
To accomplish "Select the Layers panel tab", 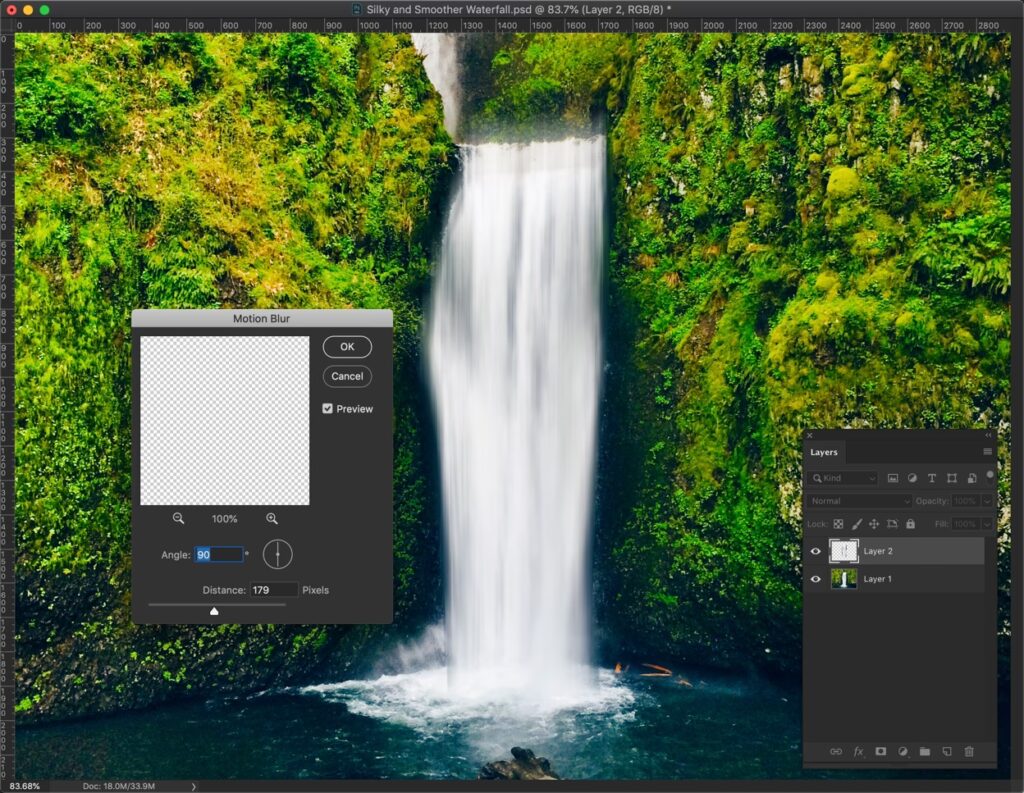I will coord(824,452).
